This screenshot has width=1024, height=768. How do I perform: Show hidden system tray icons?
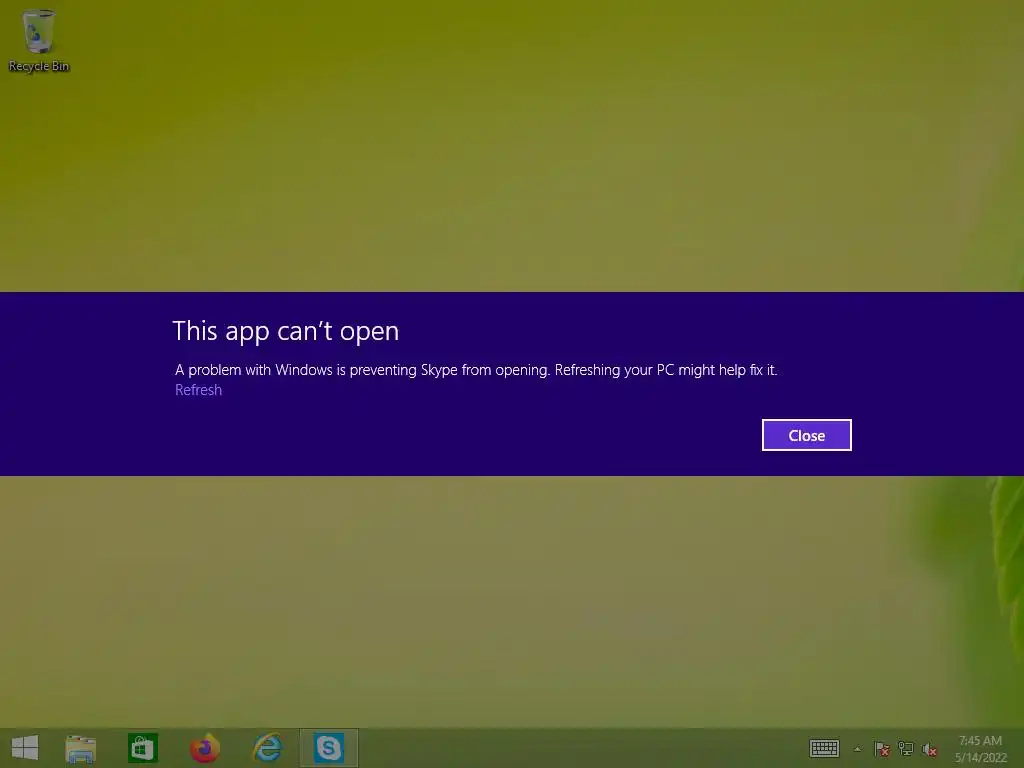point(857,749)
